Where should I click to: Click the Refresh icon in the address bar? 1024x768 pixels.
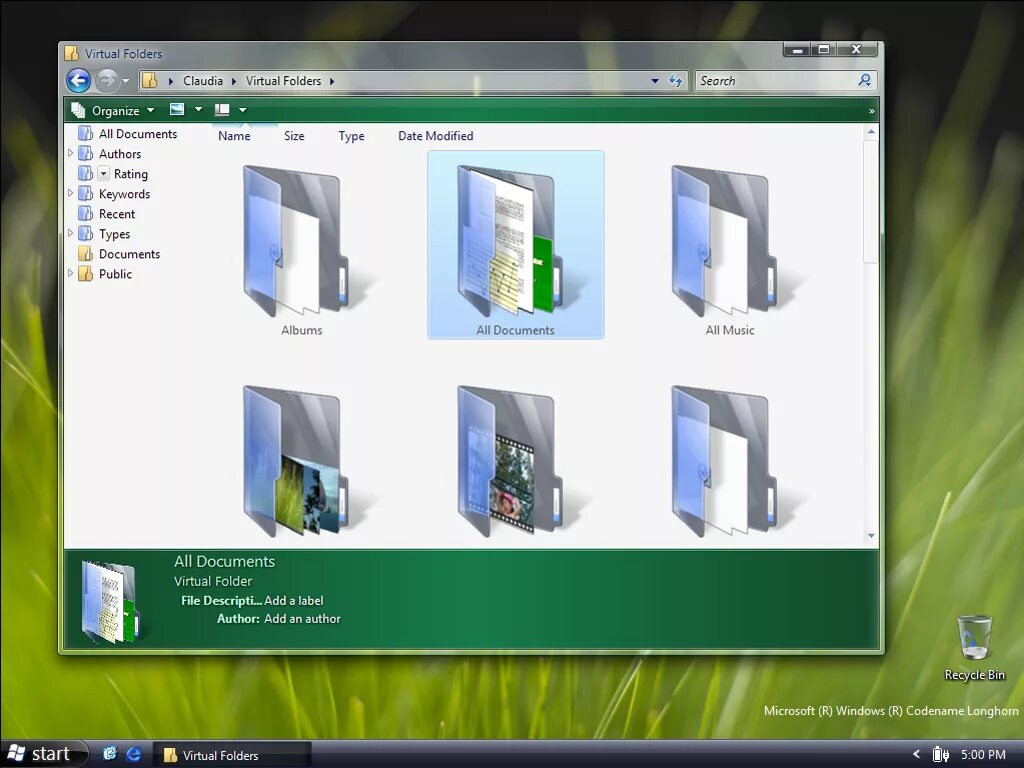pyautogui.click(x=675, y=81)
